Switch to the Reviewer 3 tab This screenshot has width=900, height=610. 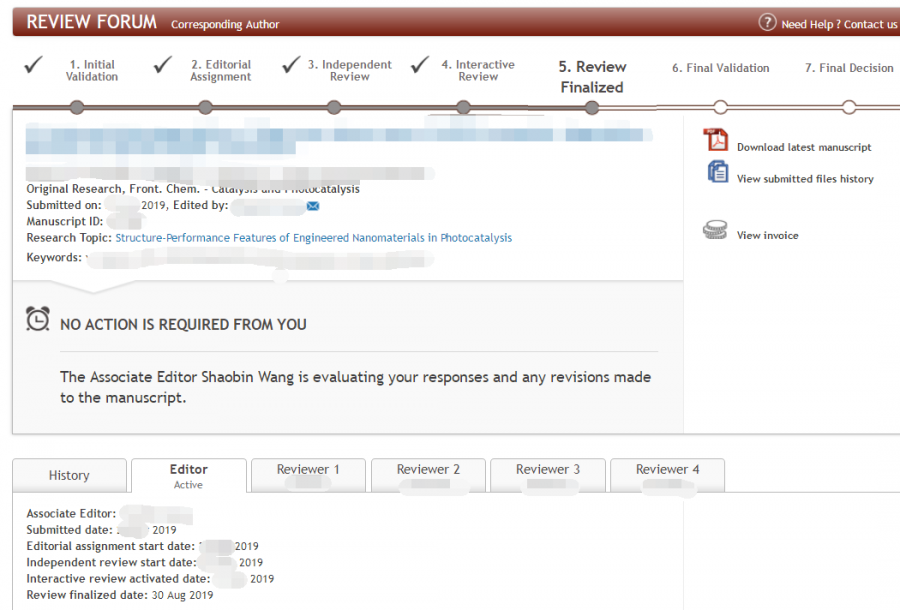click(548, 475)
